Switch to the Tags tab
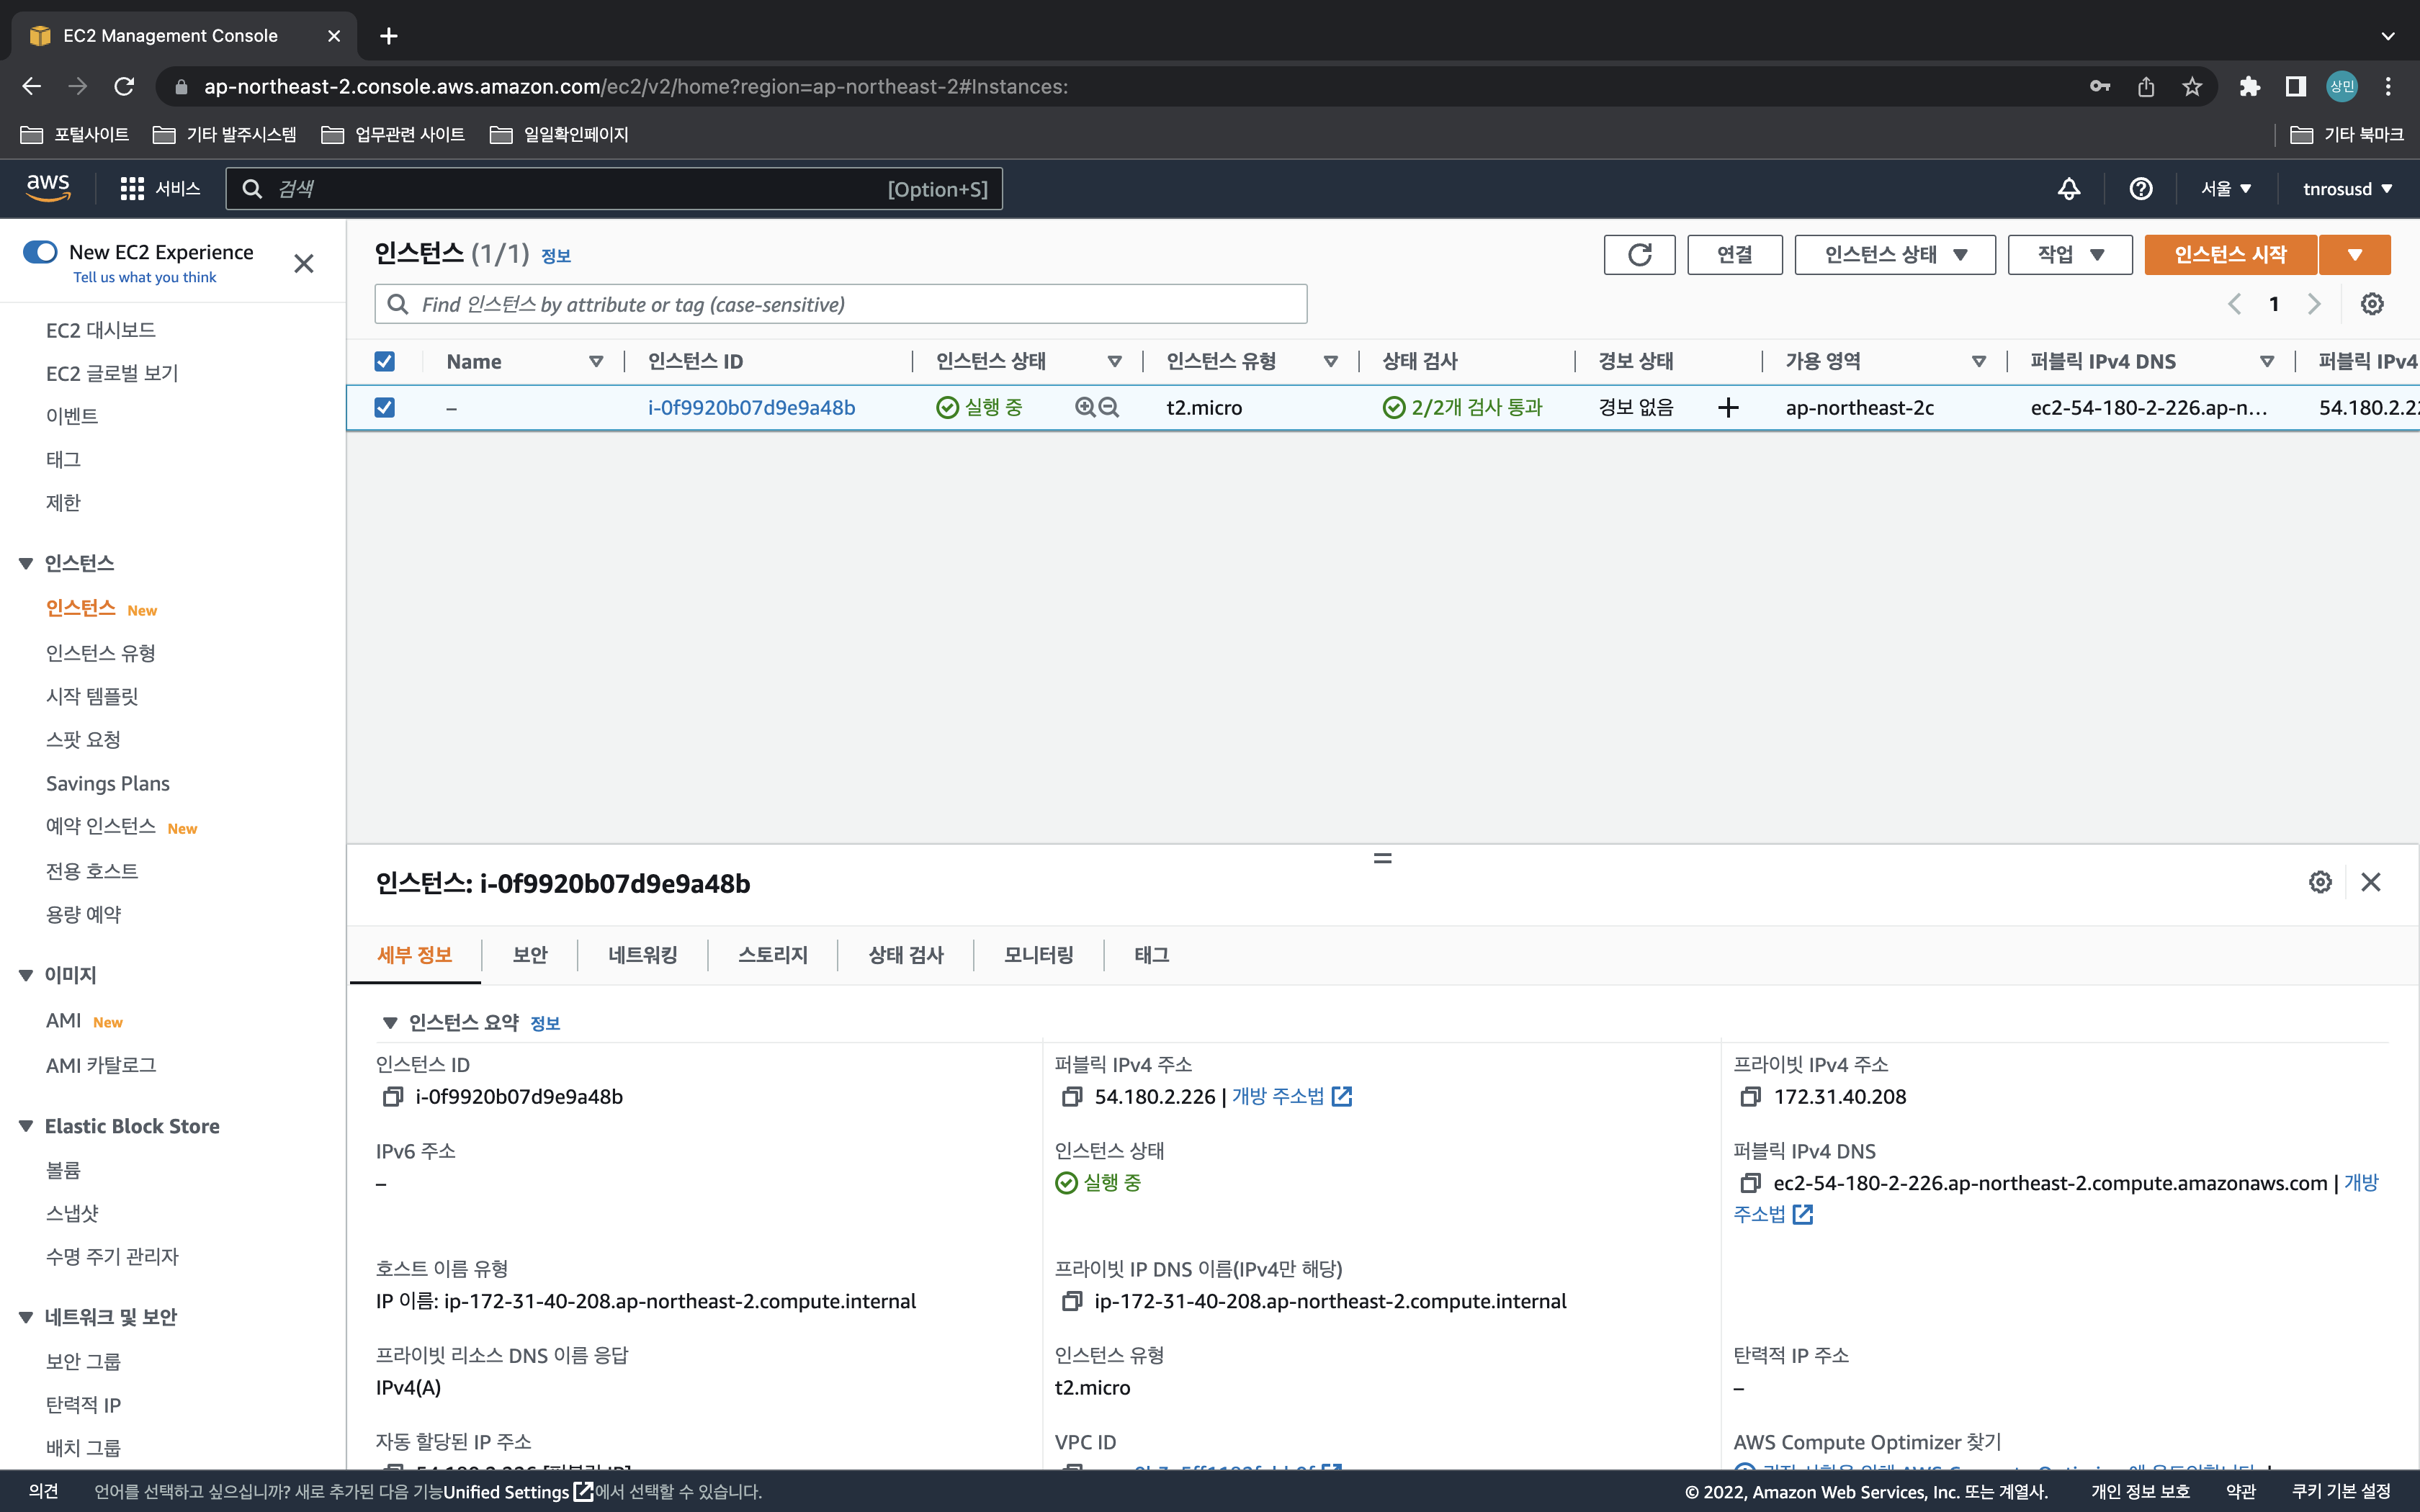The height and width of the screenshot is (1512, 2420). pos(1152,955)
